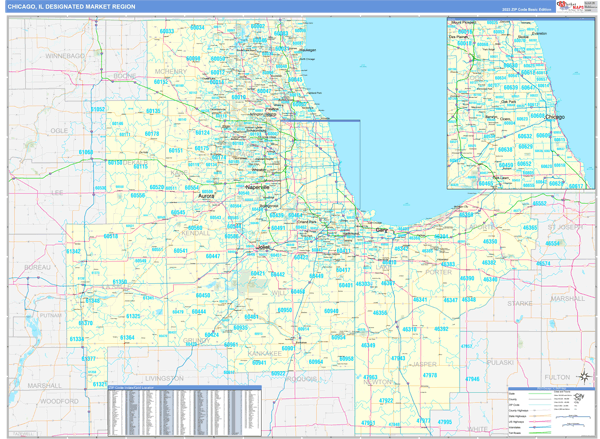Select the FULTON county label
600x439 pixels.
click(557, 377)
